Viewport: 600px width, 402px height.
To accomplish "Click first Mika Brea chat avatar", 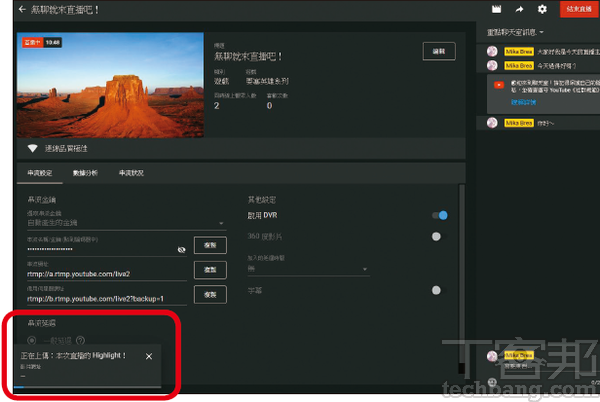I will [492, 51].
